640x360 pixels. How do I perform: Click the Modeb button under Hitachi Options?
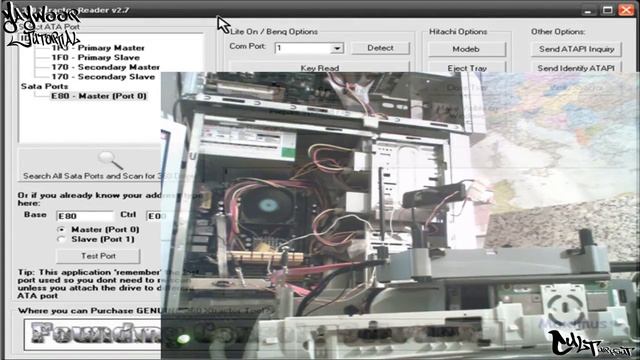click(466, 49)
